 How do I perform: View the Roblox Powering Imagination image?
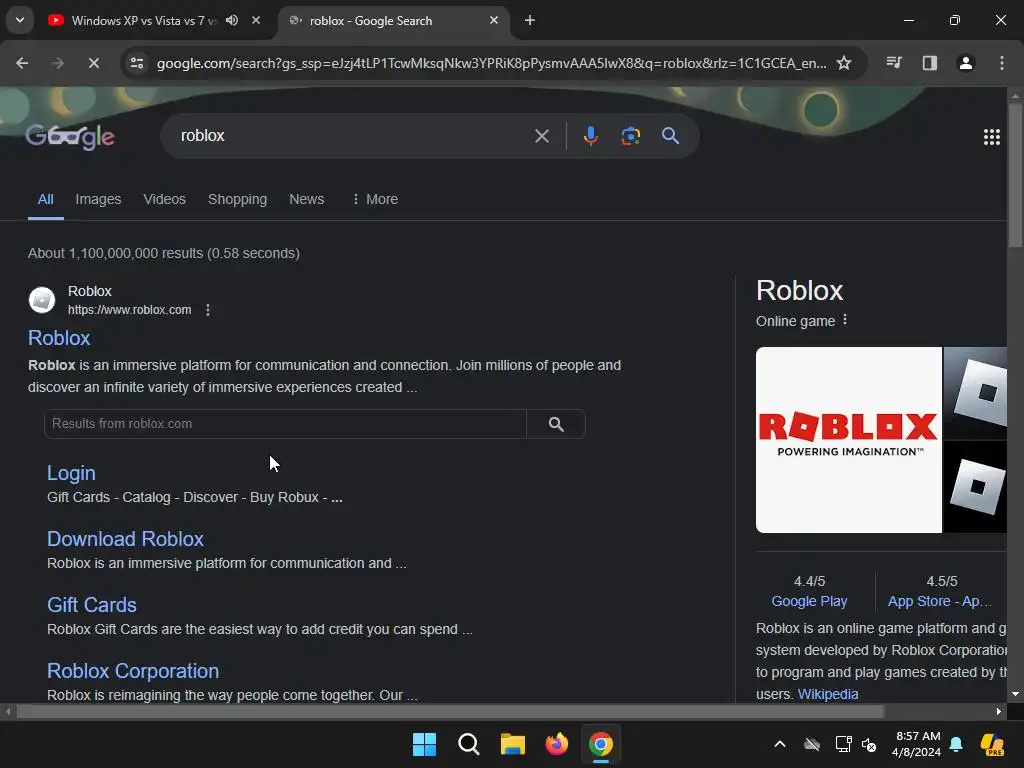pos(848,440)
